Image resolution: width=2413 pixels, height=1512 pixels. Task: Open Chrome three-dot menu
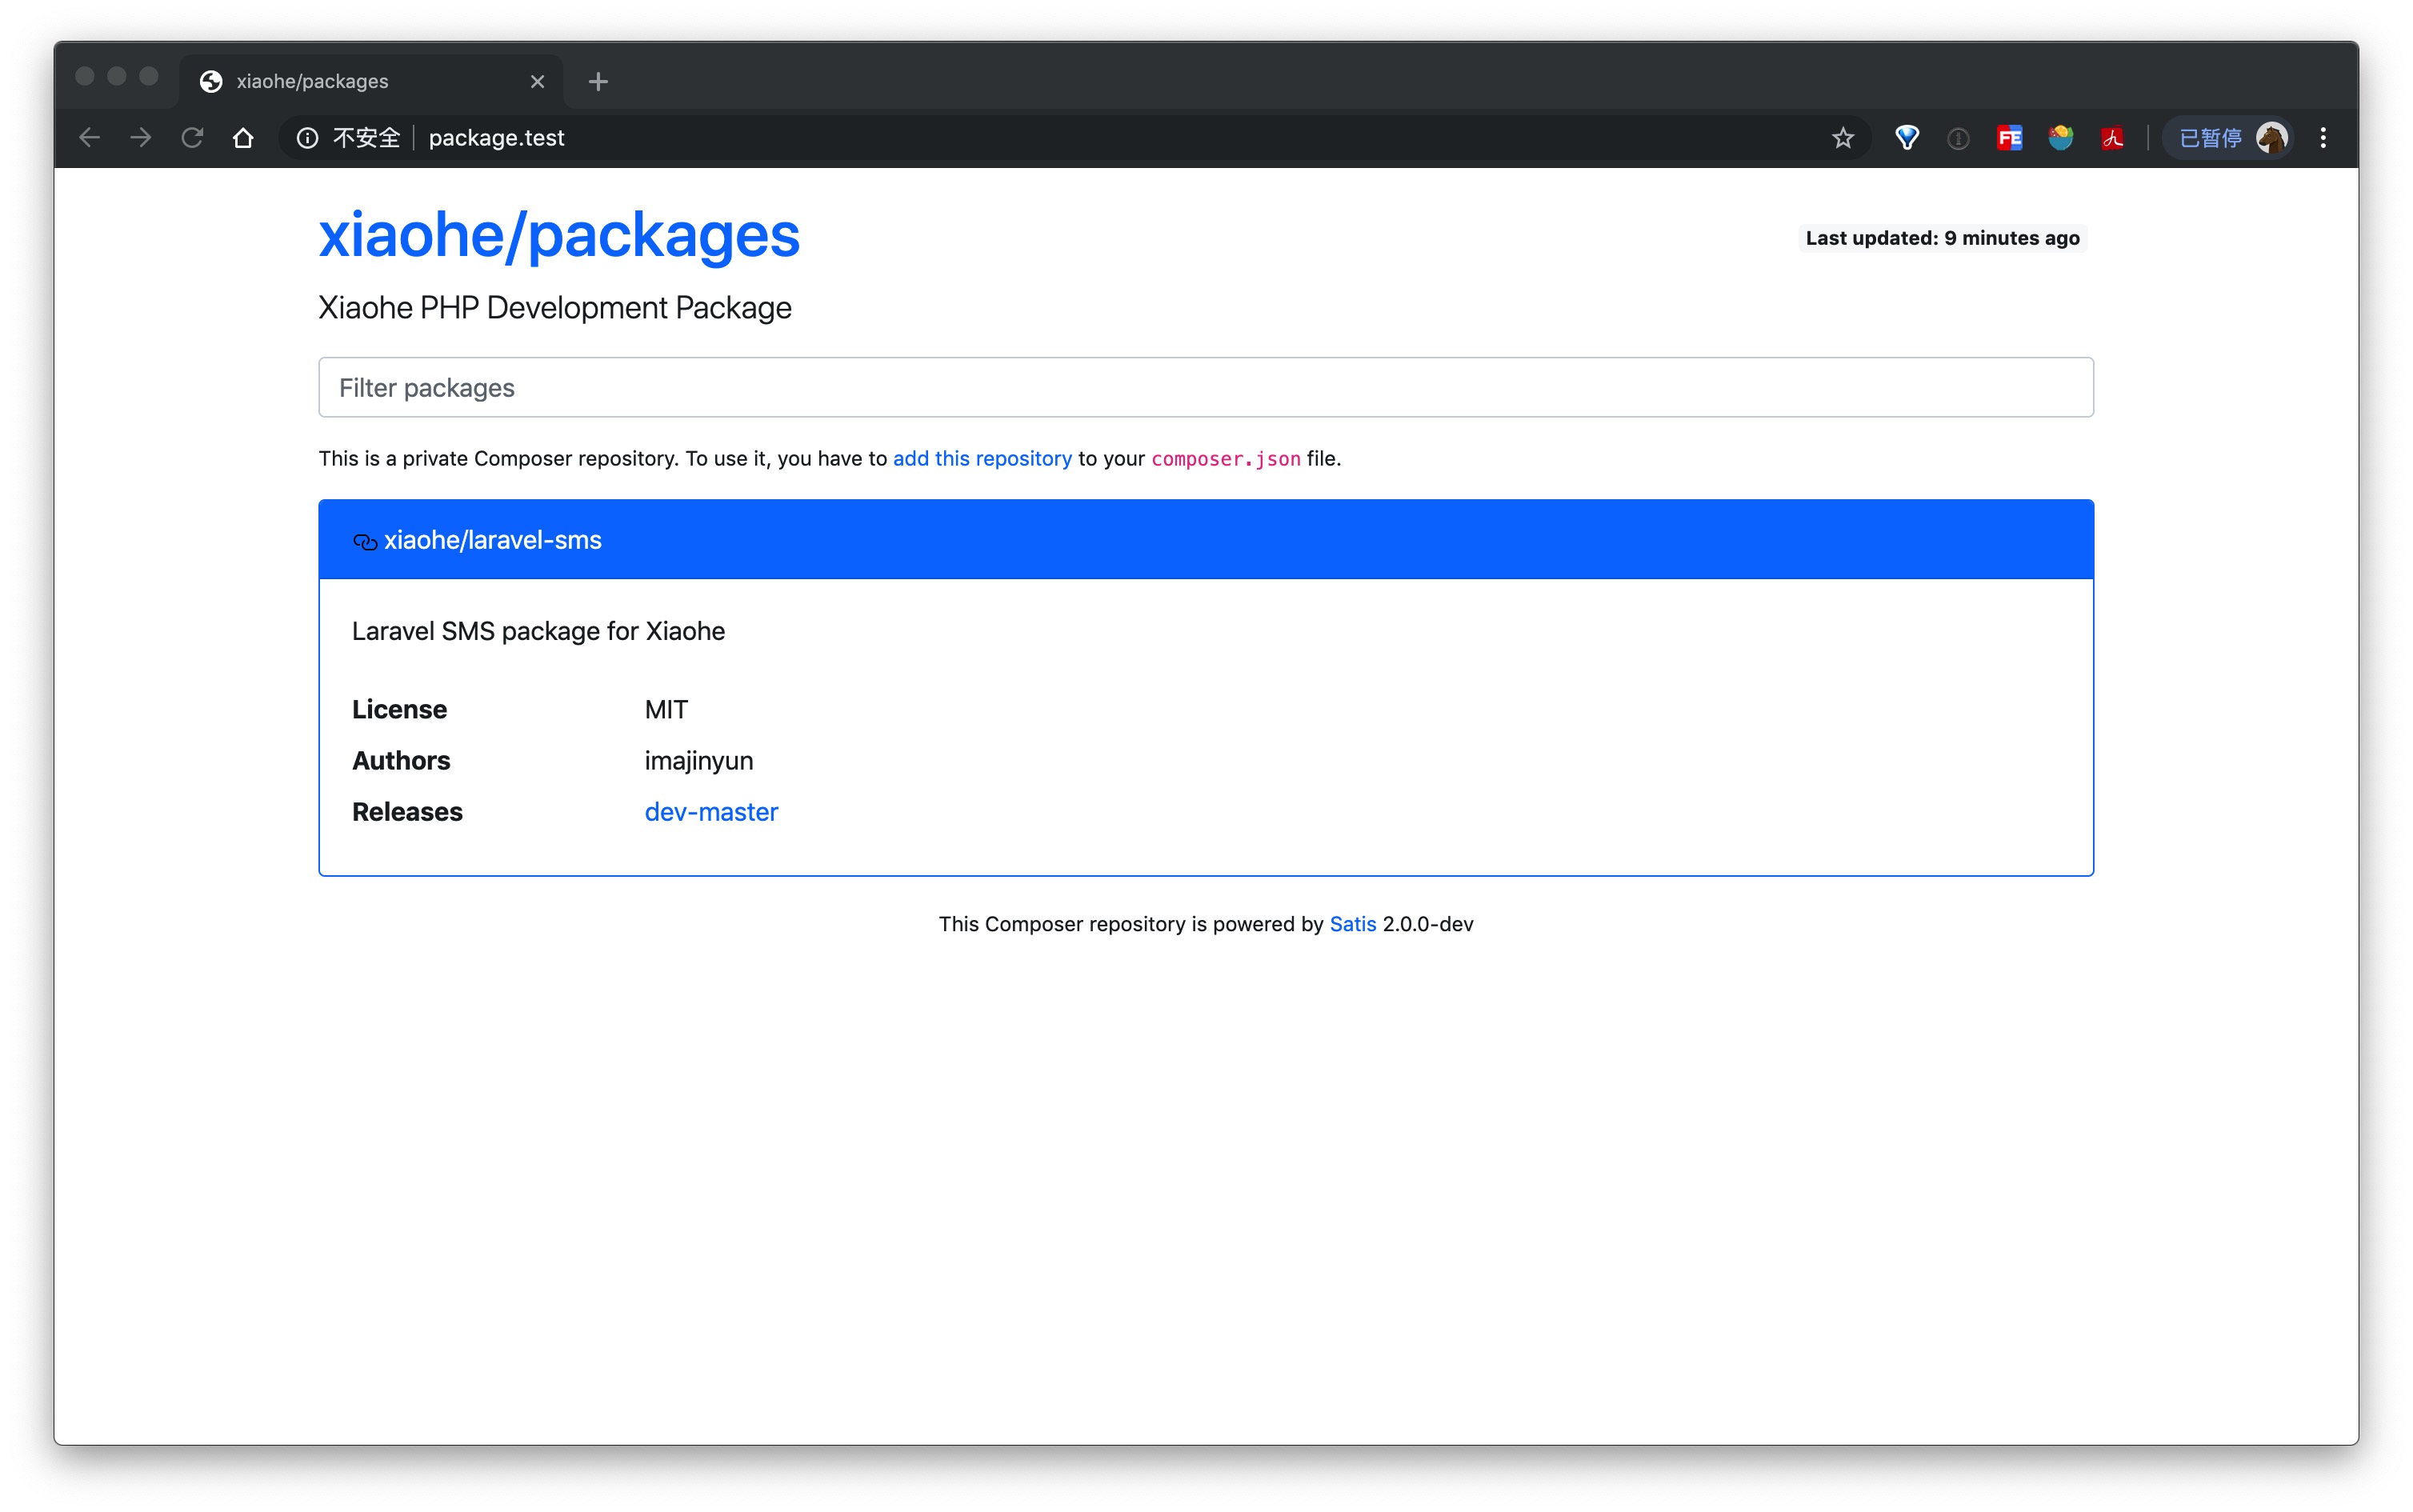(x=2323, y=138)
